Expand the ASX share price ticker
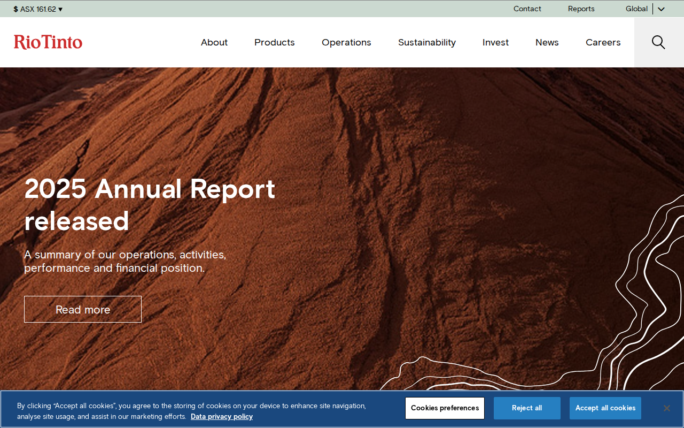 coord(38,9)
